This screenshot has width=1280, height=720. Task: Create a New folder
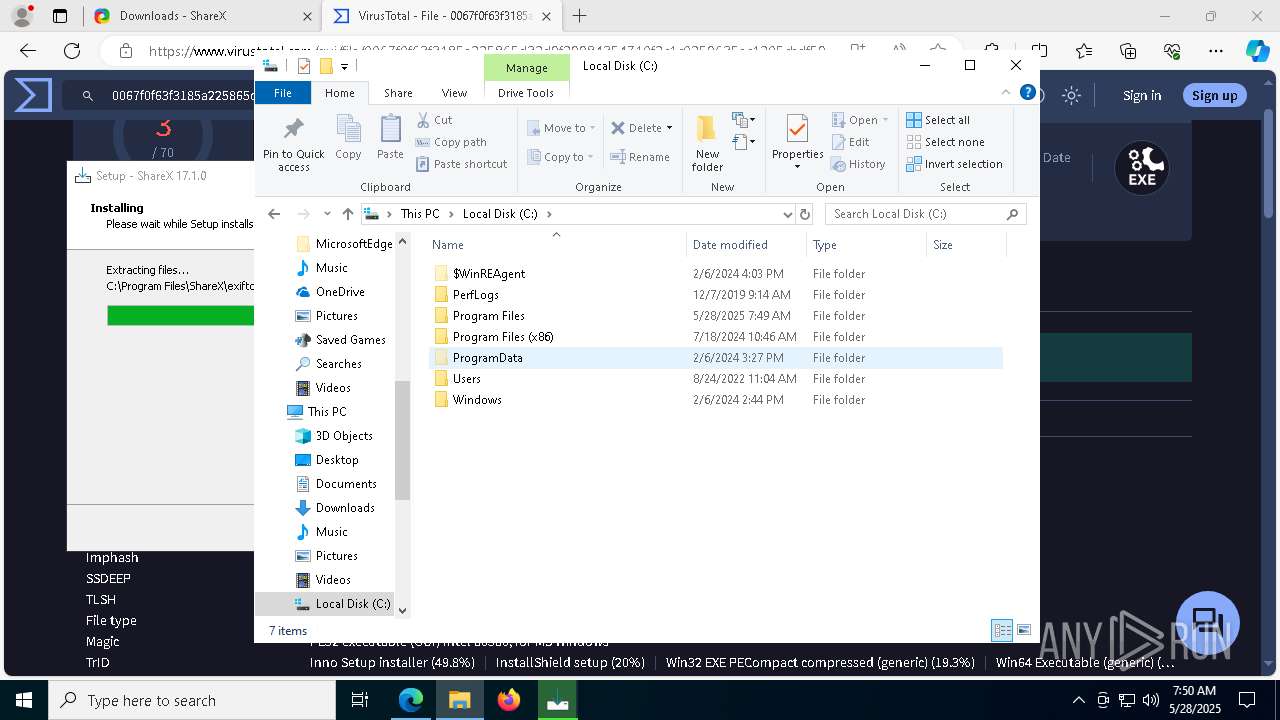click(x=707, y=141)
